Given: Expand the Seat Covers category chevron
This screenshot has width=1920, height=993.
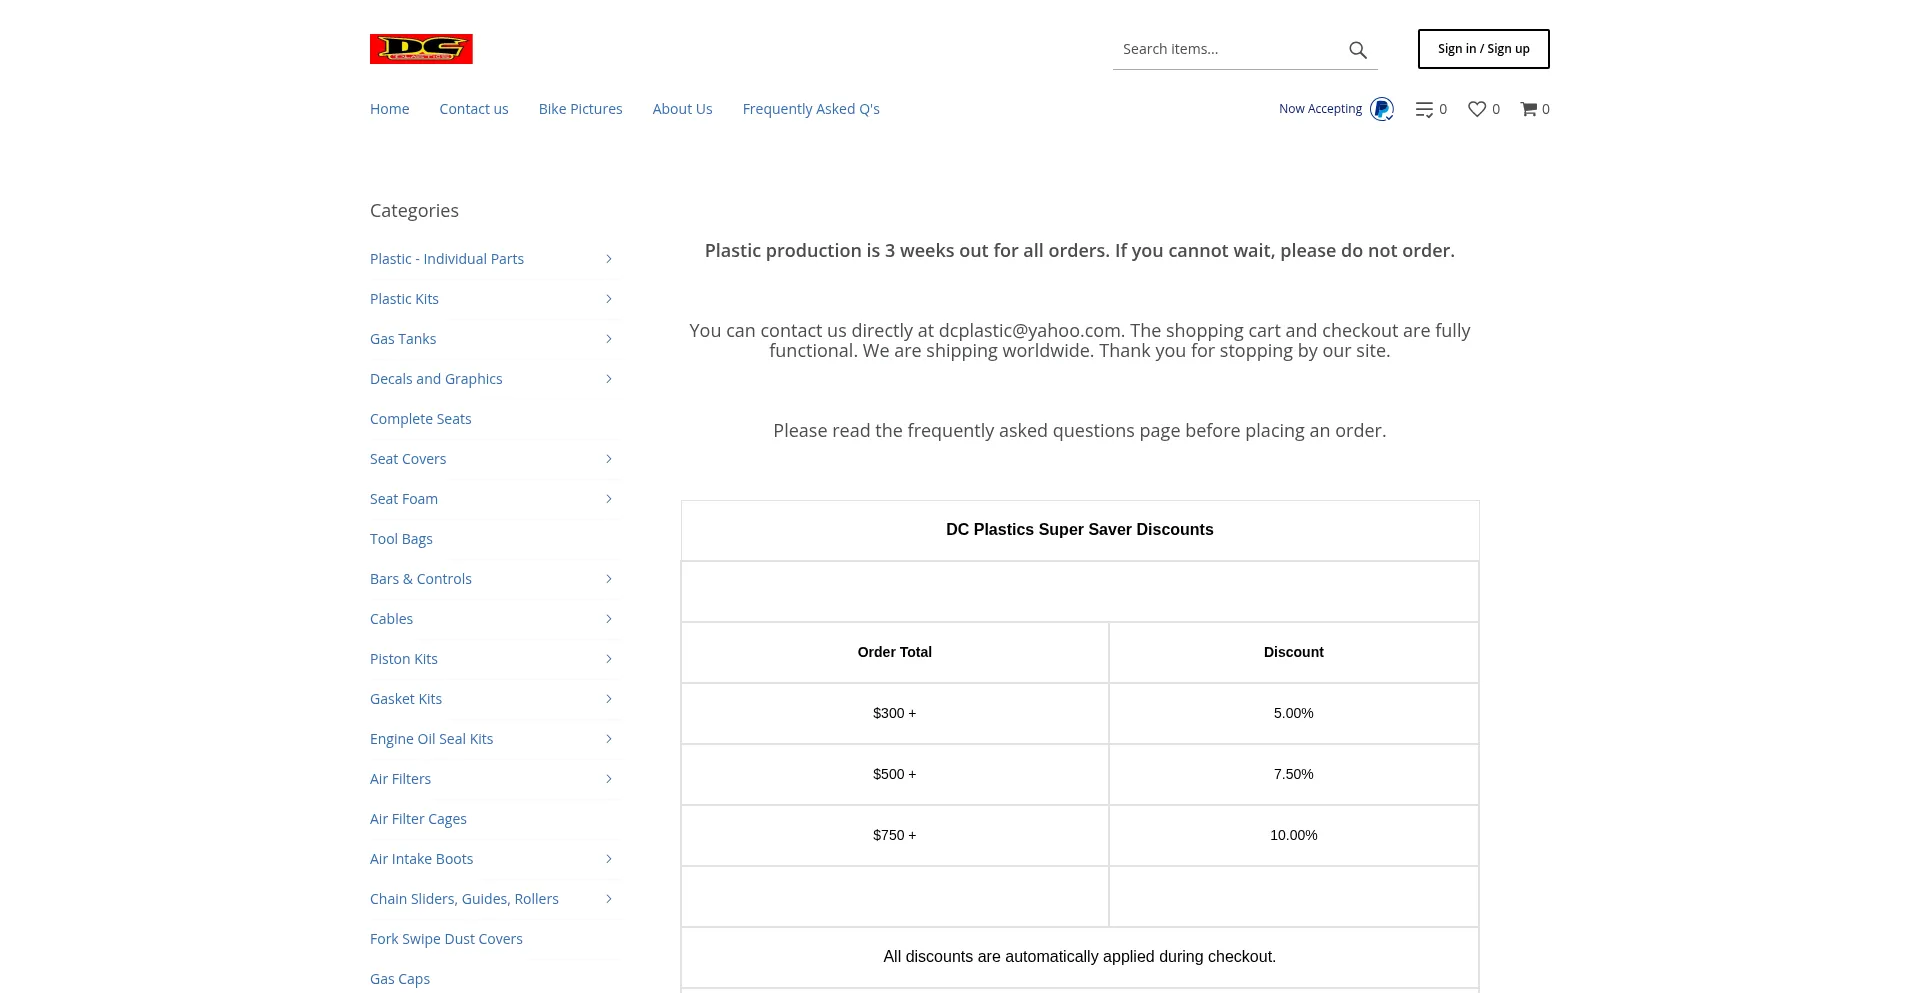Looking at the screenshot, I should point(608,459).
